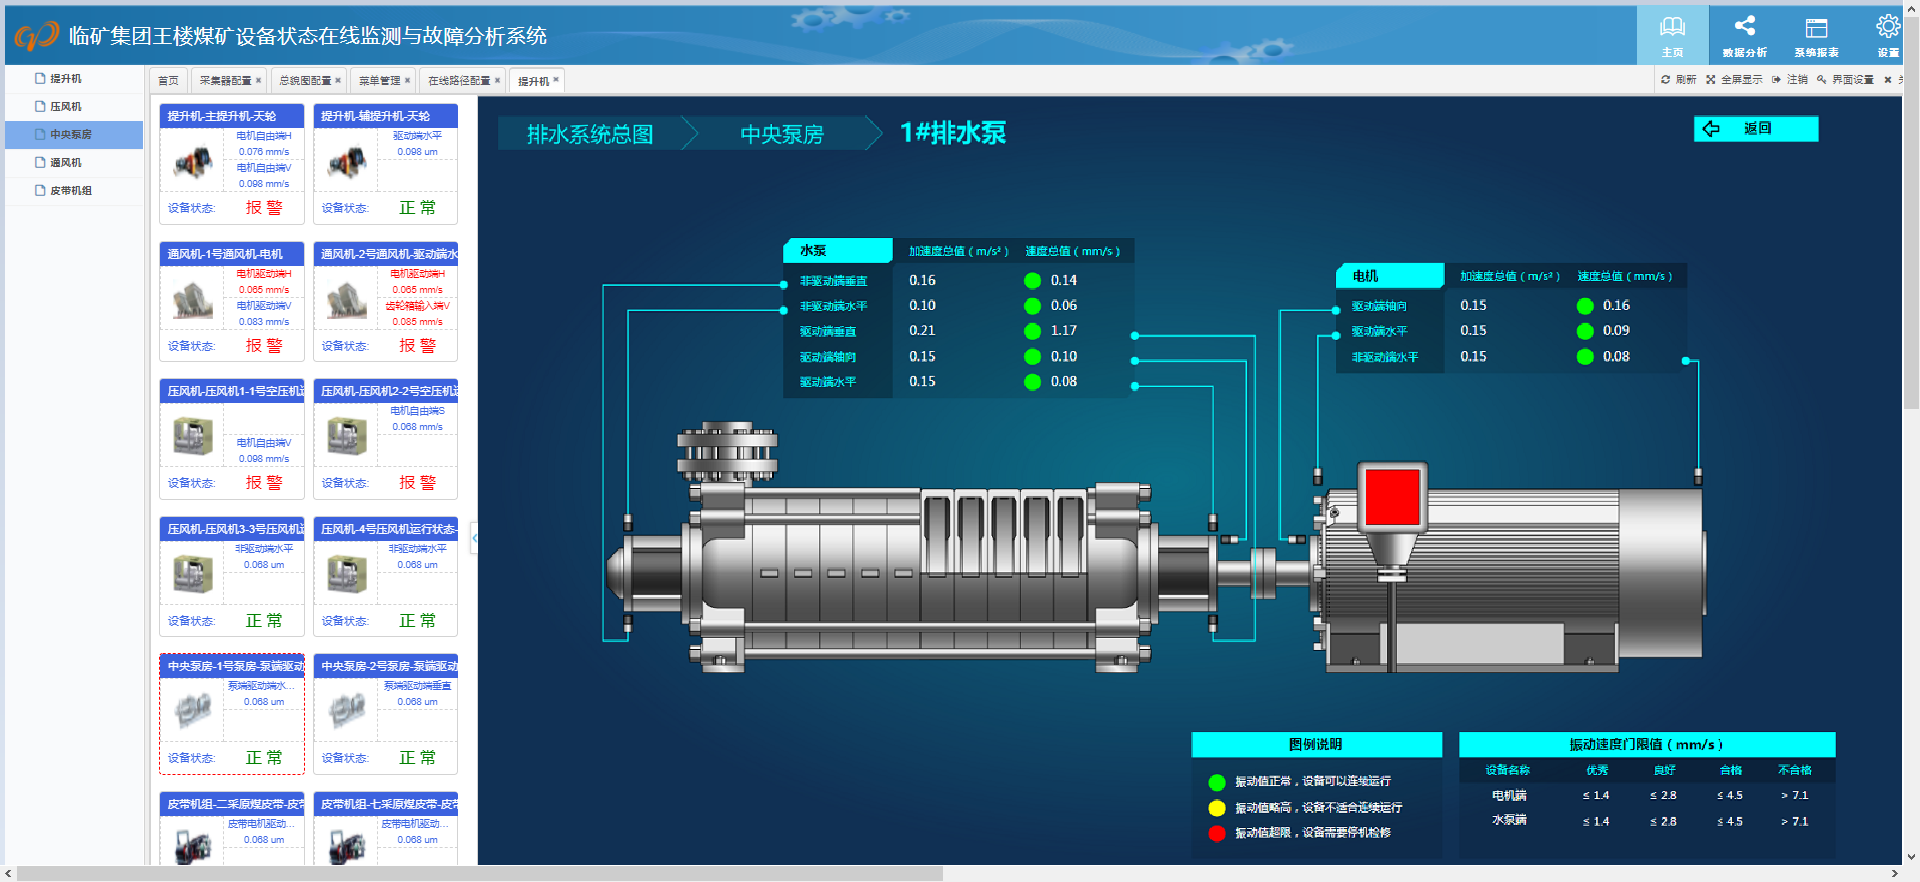The width and height of the screenshot is (1920, 882).
Task: Click the back arrow icon beside 返回
Action: (x=1711, y=129)
